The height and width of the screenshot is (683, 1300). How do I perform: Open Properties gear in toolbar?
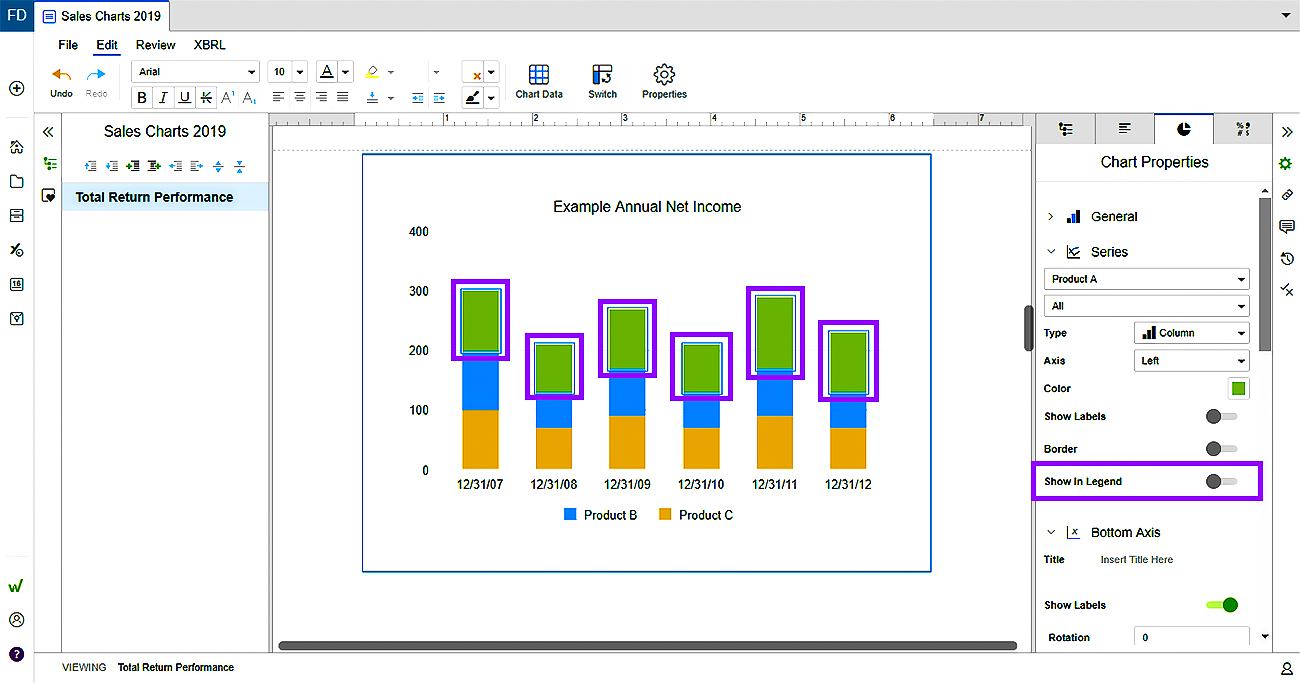click(664, 81)
